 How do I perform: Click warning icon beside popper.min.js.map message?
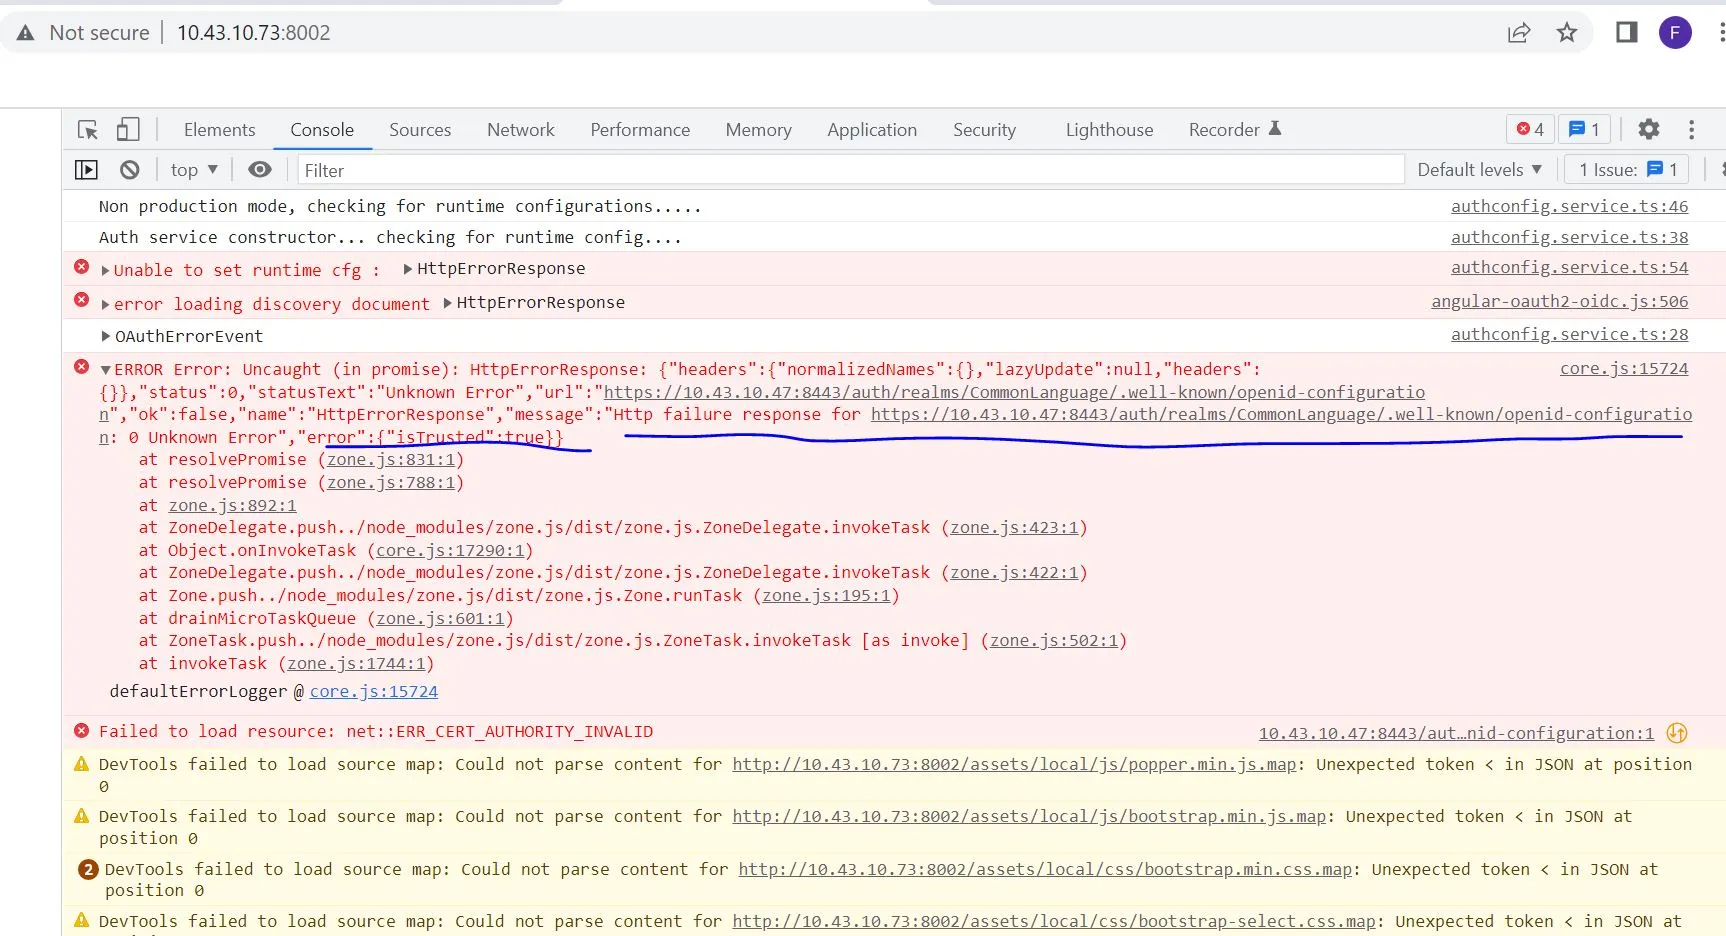82,764
